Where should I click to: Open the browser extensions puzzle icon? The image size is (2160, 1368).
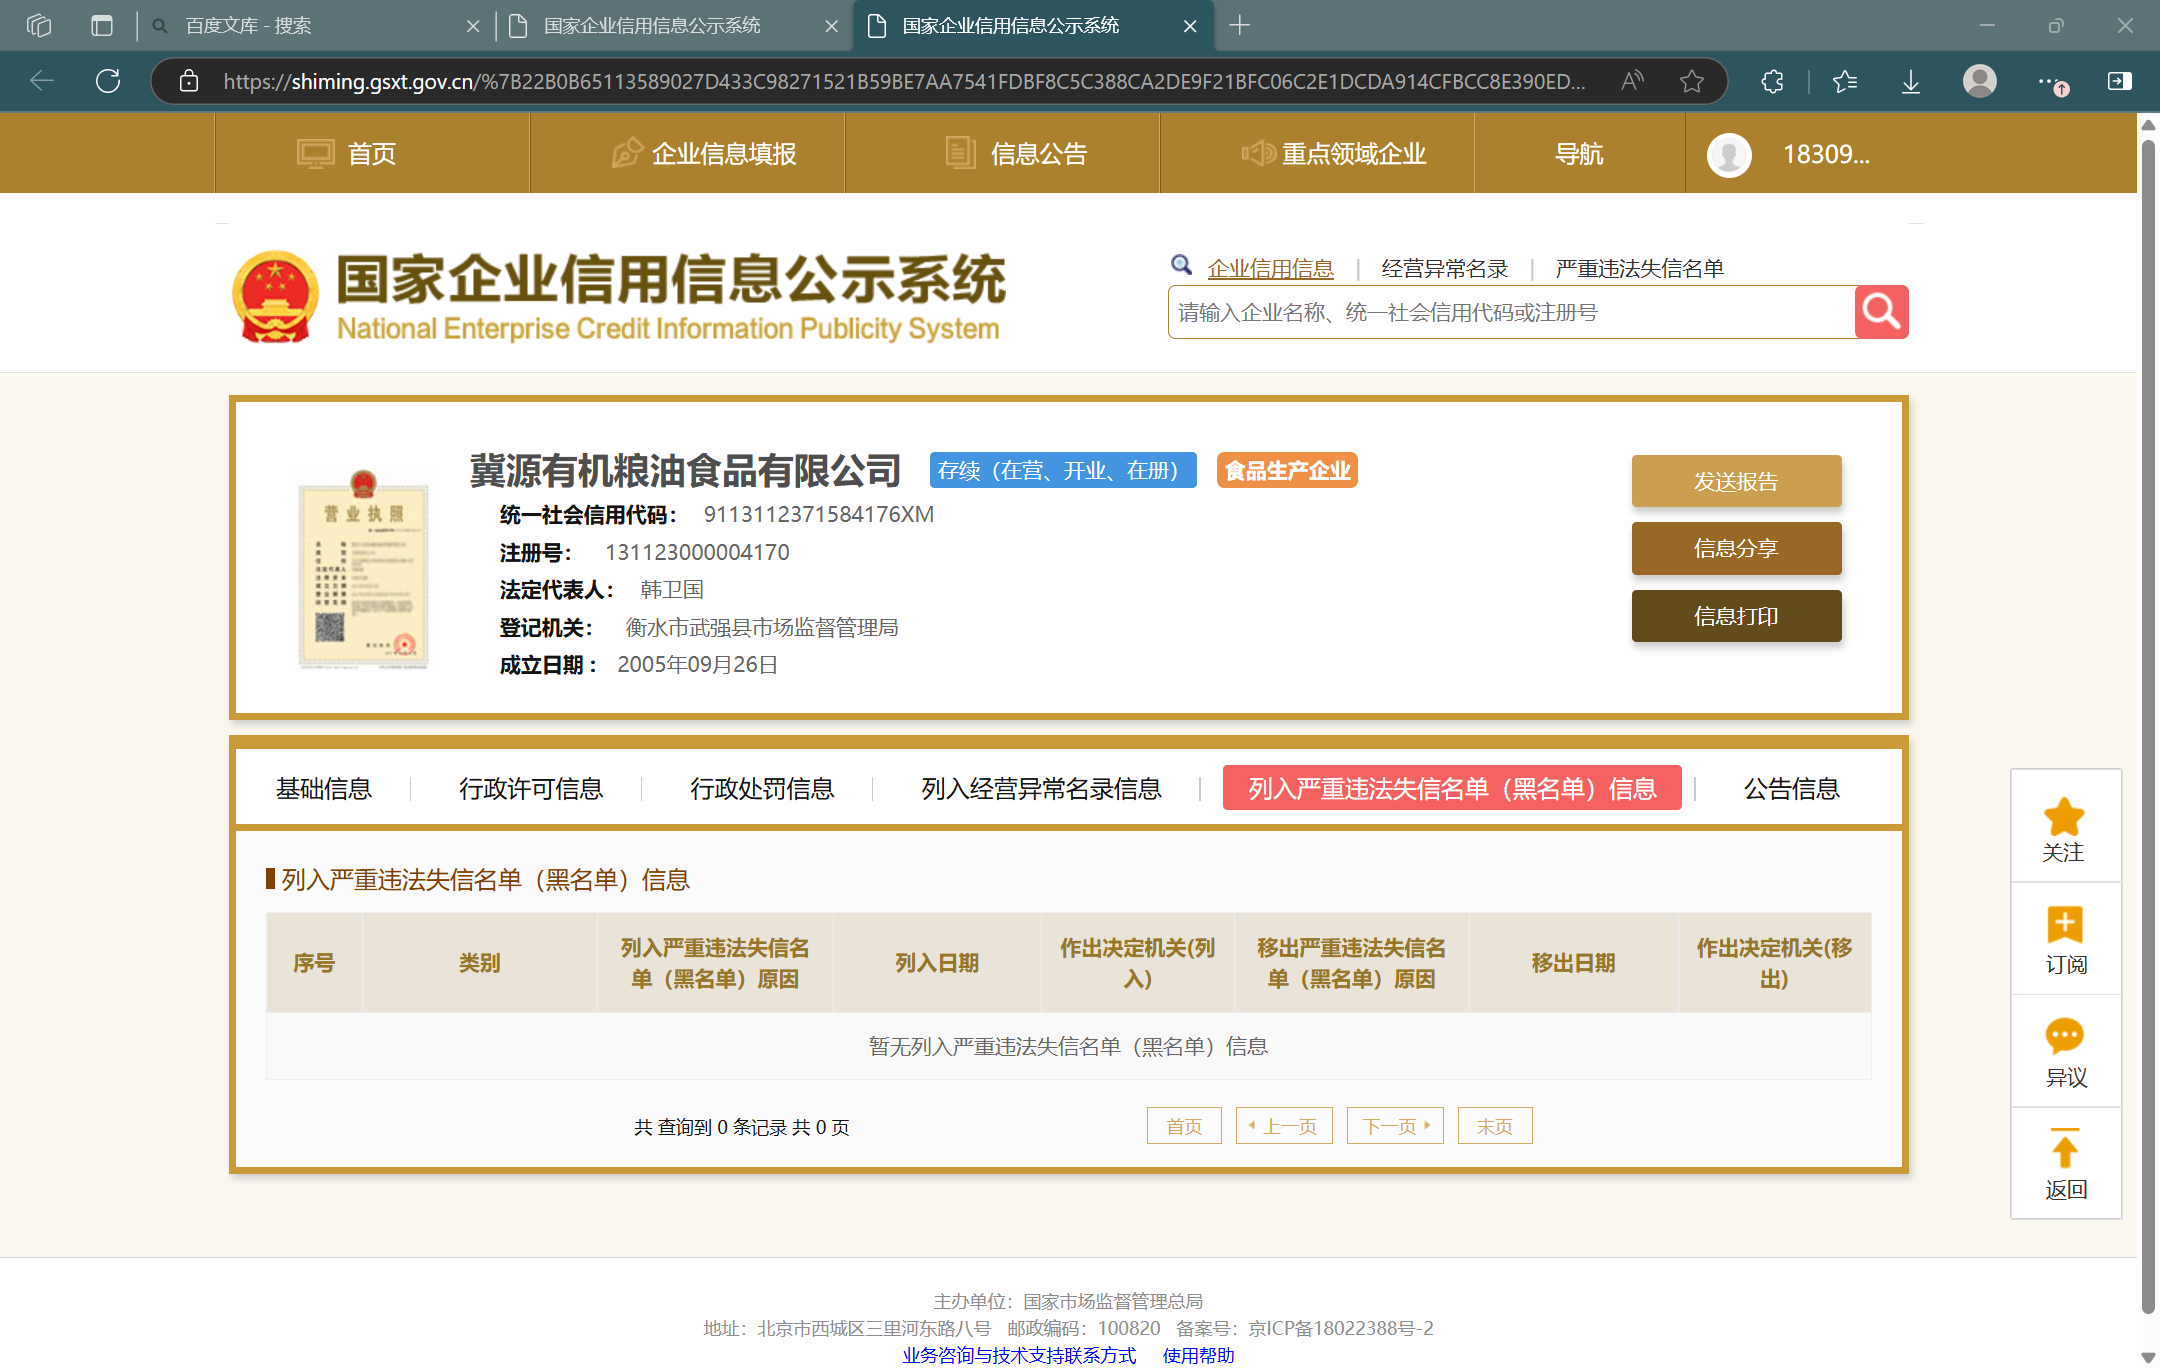tap(1772, 81)
